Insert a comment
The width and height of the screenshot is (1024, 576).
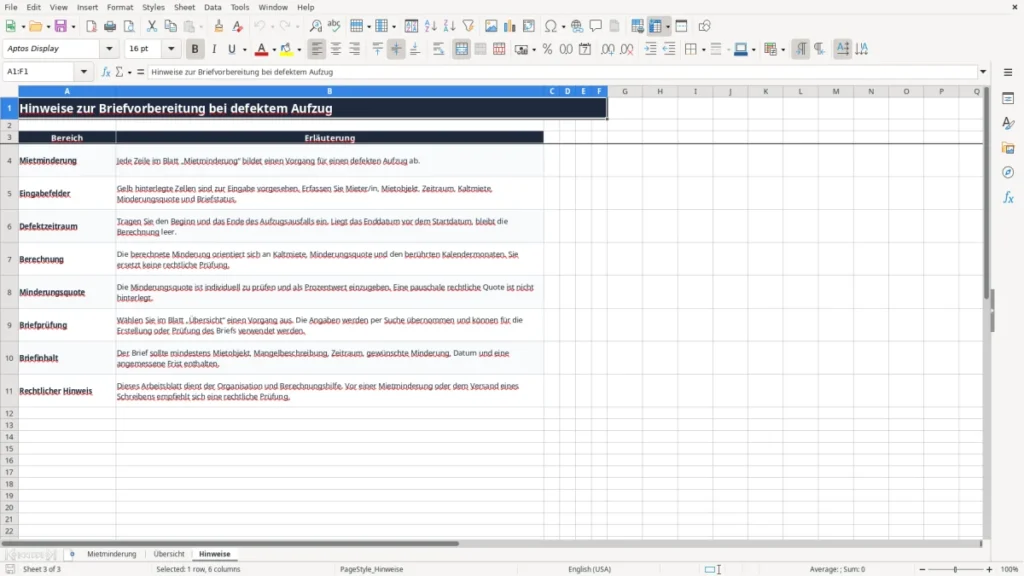pos(596,26)
